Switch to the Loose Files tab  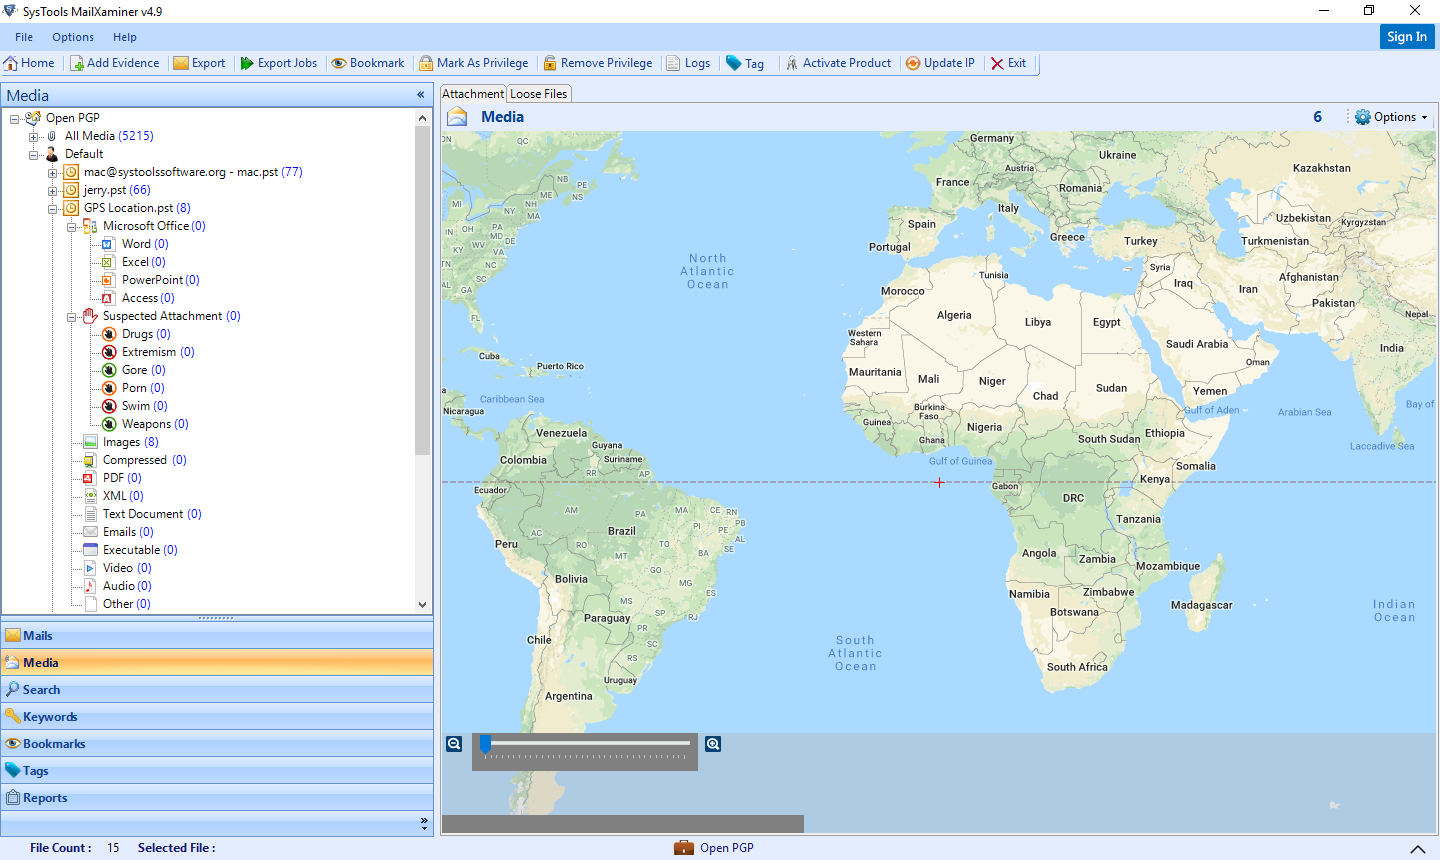tap(538, 94)
